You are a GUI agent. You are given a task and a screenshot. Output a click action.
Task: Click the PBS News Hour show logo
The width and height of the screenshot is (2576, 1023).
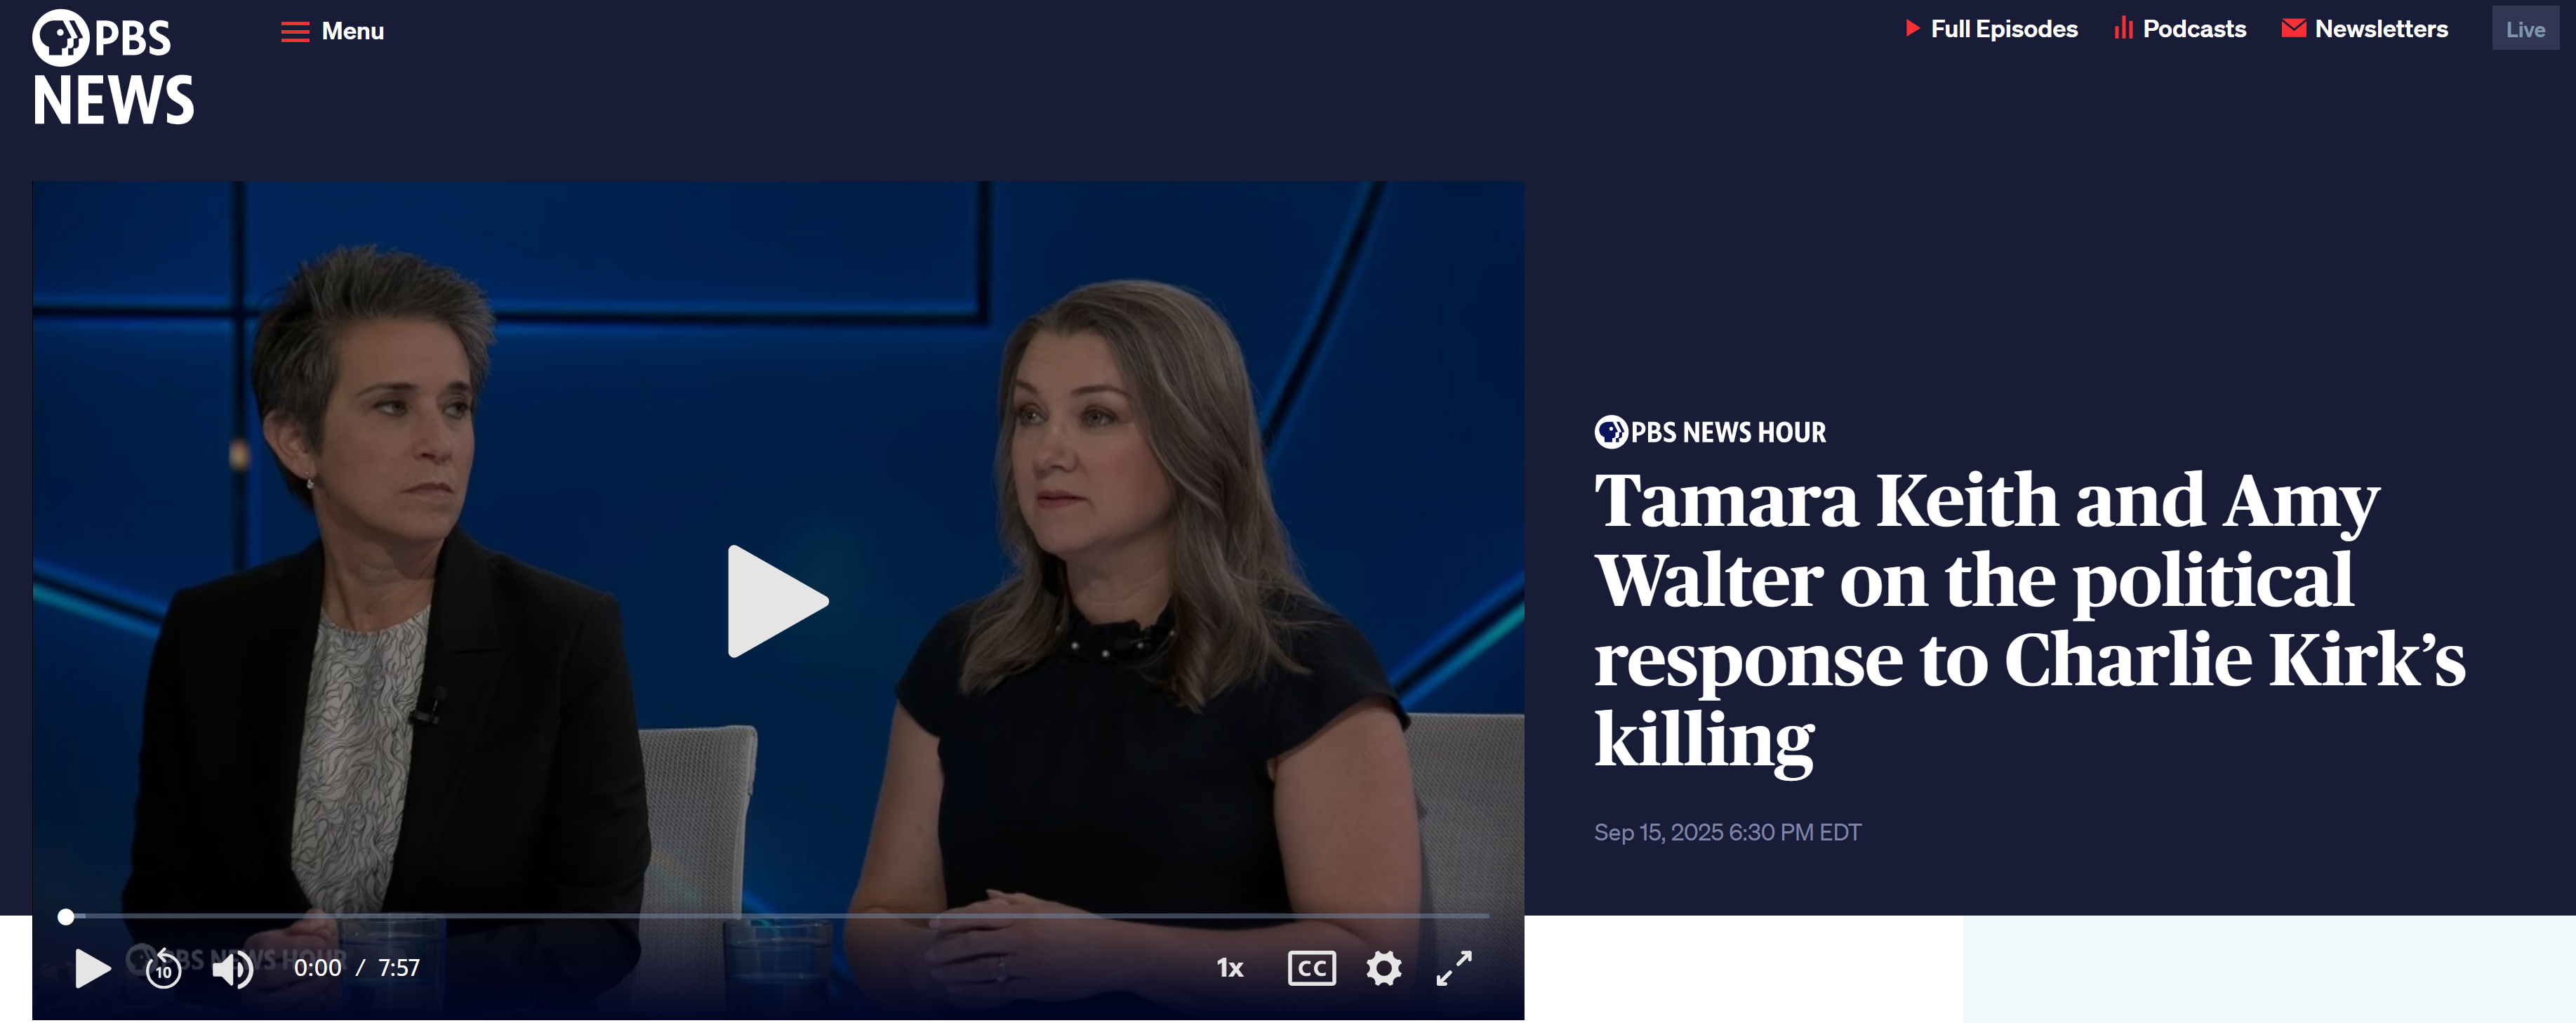[x=1709, y=432]
